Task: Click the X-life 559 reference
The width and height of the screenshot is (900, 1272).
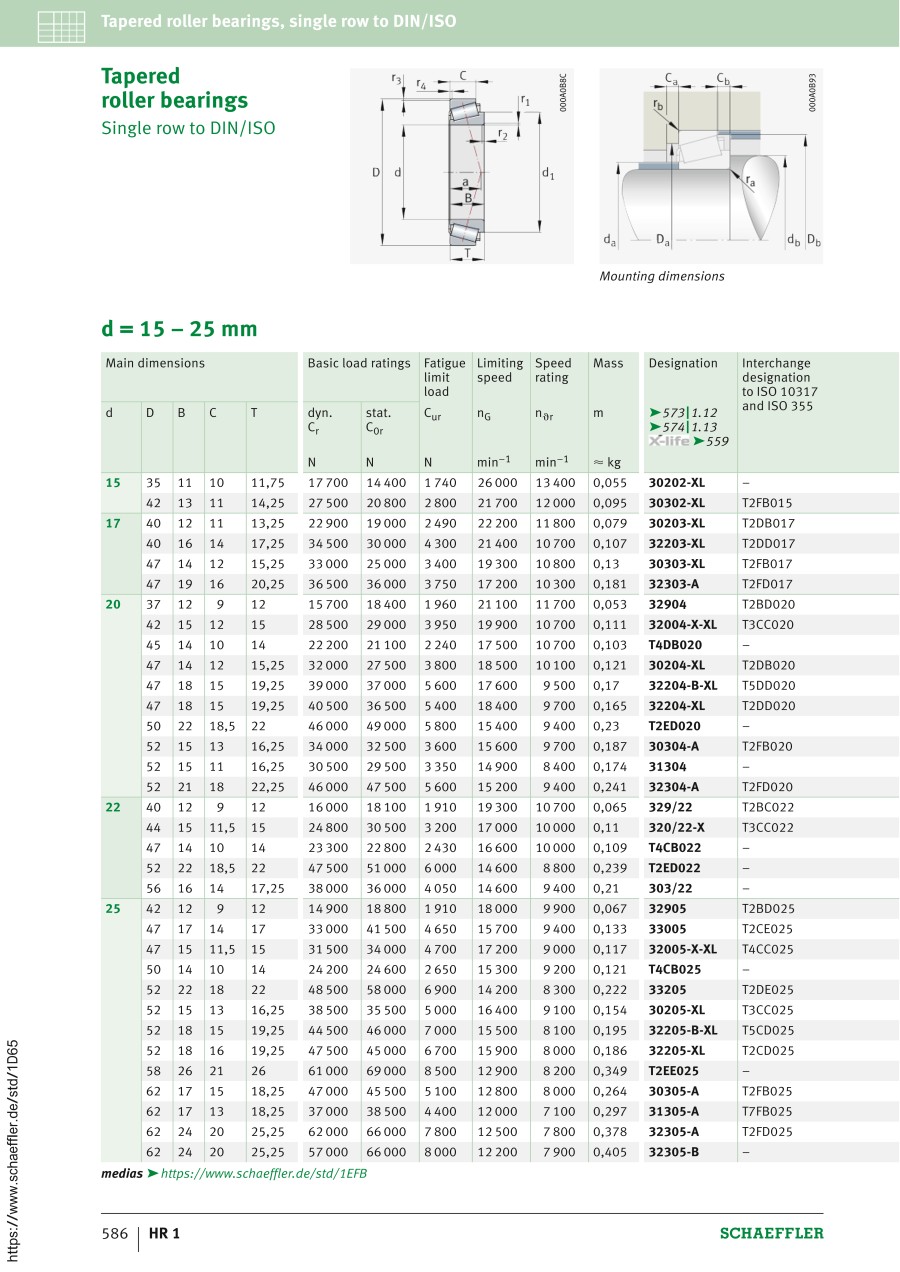Action: pyautogui.click(x=689, y=441)
